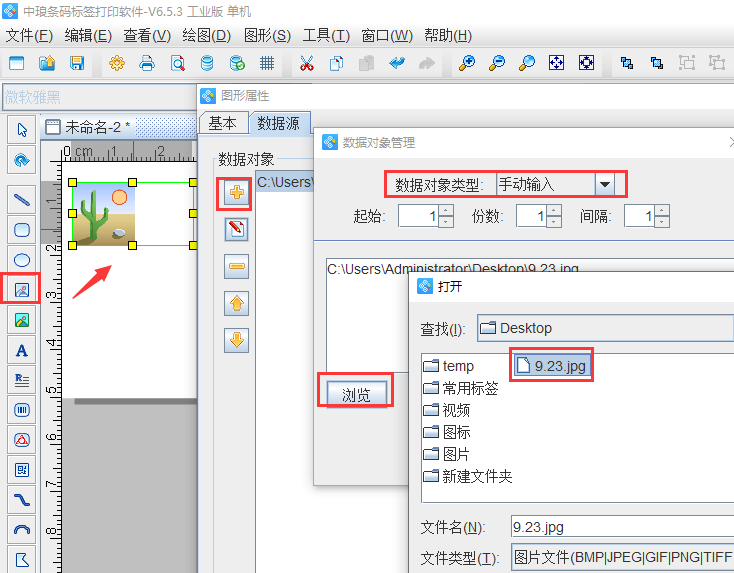Select the text tool with the letter A
The width and height of the screenshot is (734, 573).
(x=21, y=350)
